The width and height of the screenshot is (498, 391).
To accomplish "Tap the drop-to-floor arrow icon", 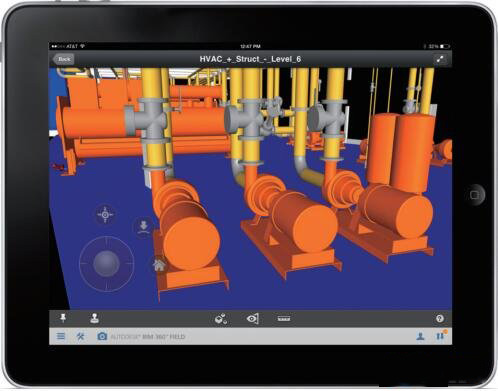I will tap(144, 226).
